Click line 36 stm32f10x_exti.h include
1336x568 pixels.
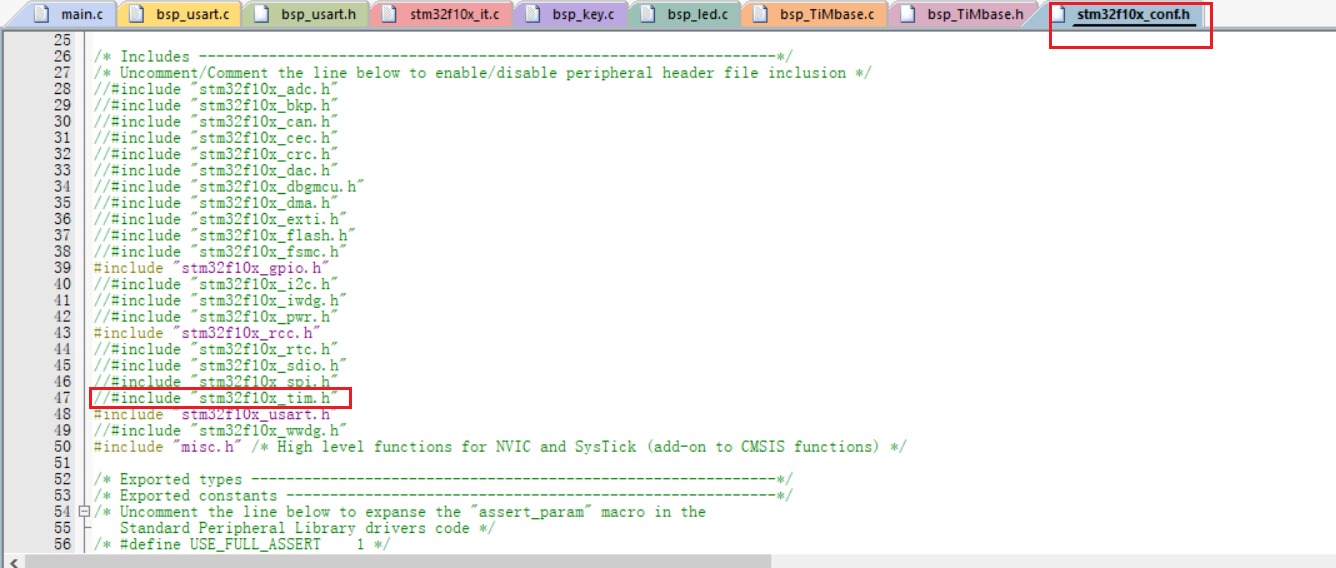[x=219, y=219]
